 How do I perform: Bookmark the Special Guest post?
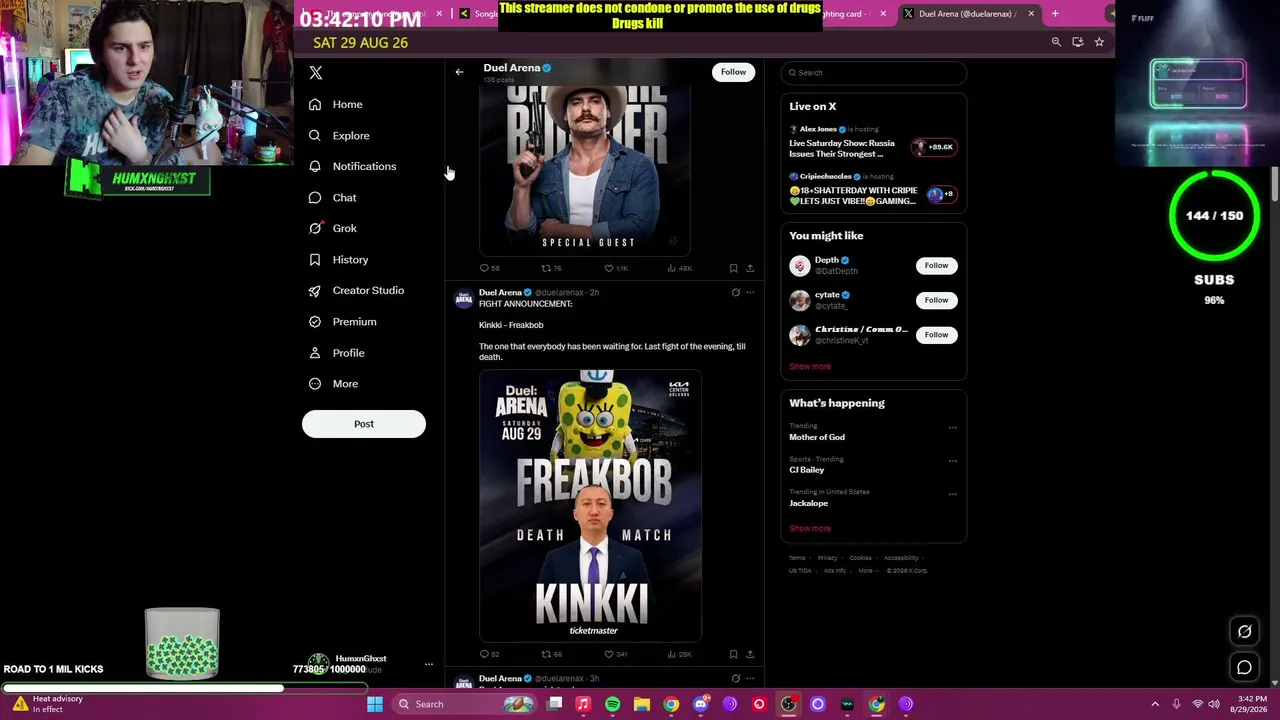(x=733, y=268)
